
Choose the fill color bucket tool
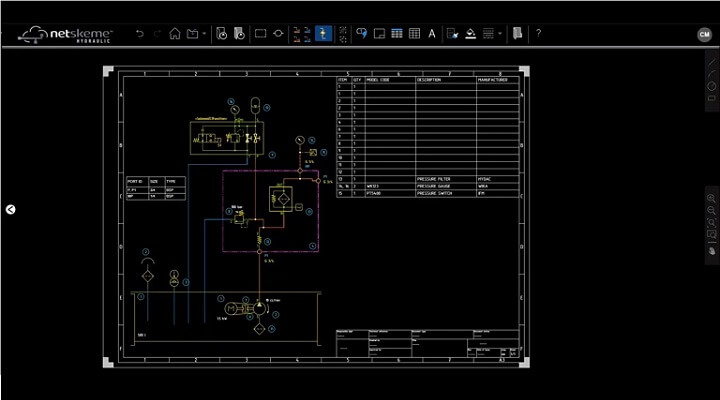point(470,34)
